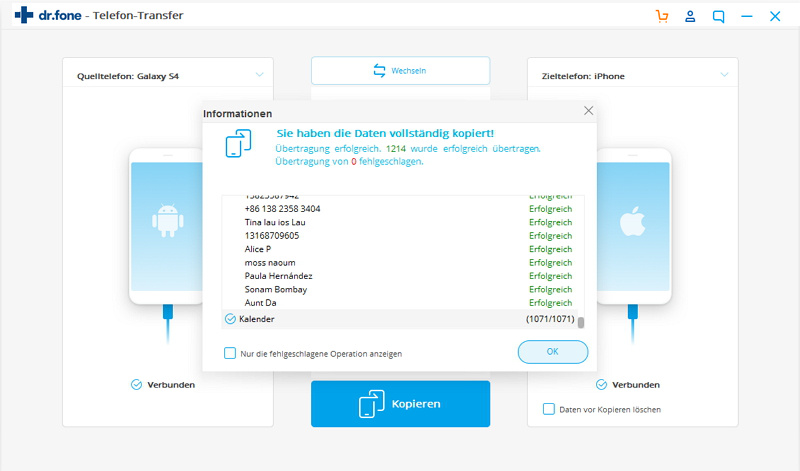The image size is (800, 471).
Task: Click the dr.fone logo
Action: [48, 15]
